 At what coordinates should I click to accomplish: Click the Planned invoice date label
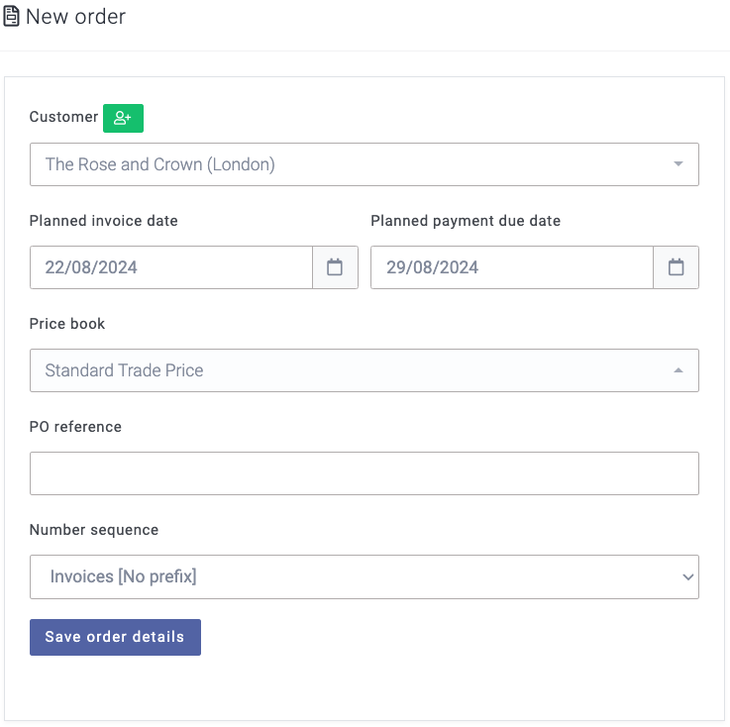tap(103, 221)
